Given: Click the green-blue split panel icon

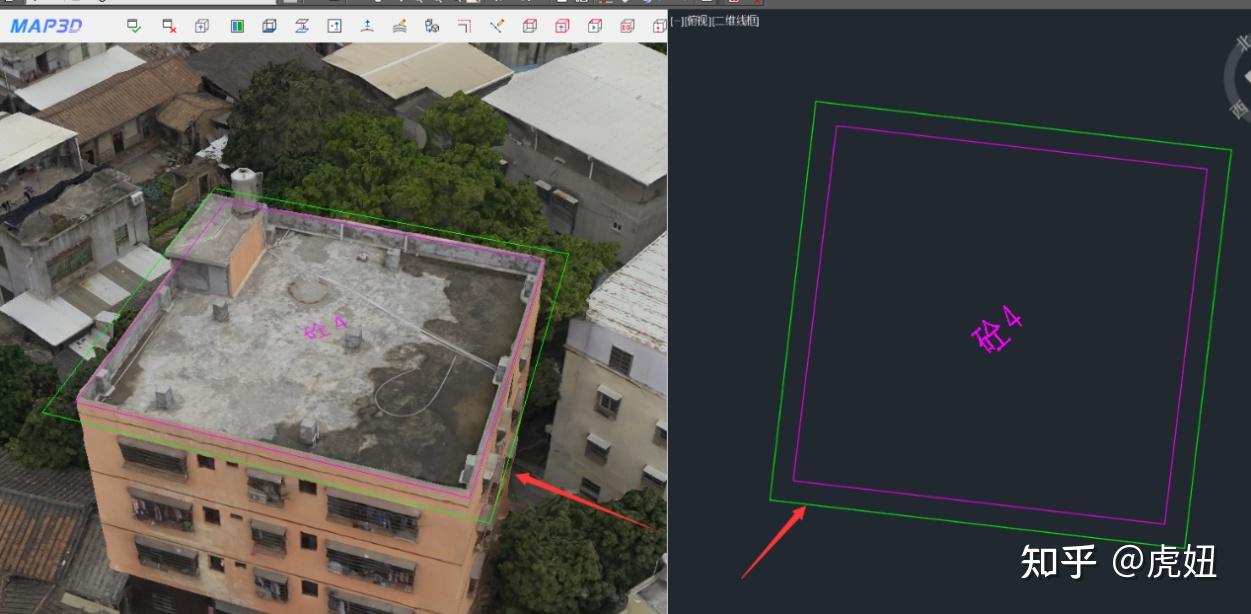Looking at the screenshot, I should 240,25.
